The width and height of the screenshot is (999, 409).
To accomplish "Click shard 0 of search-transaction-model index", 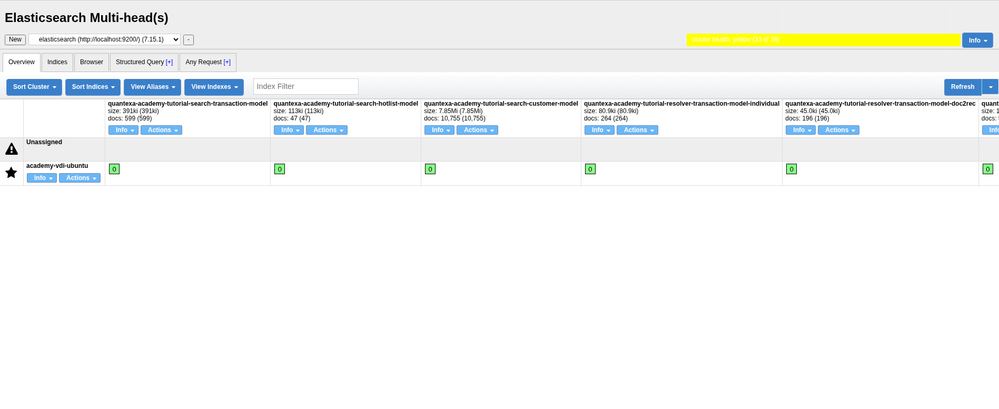I will (114, 169).
